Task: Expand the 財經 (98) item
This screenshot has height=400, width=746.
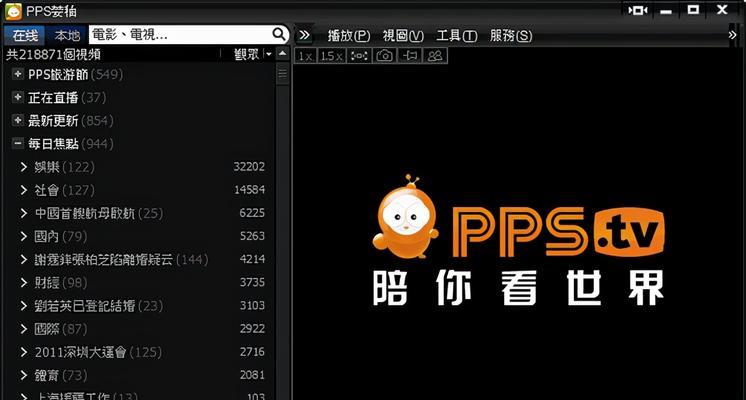Action: click(x=24, y=283)
